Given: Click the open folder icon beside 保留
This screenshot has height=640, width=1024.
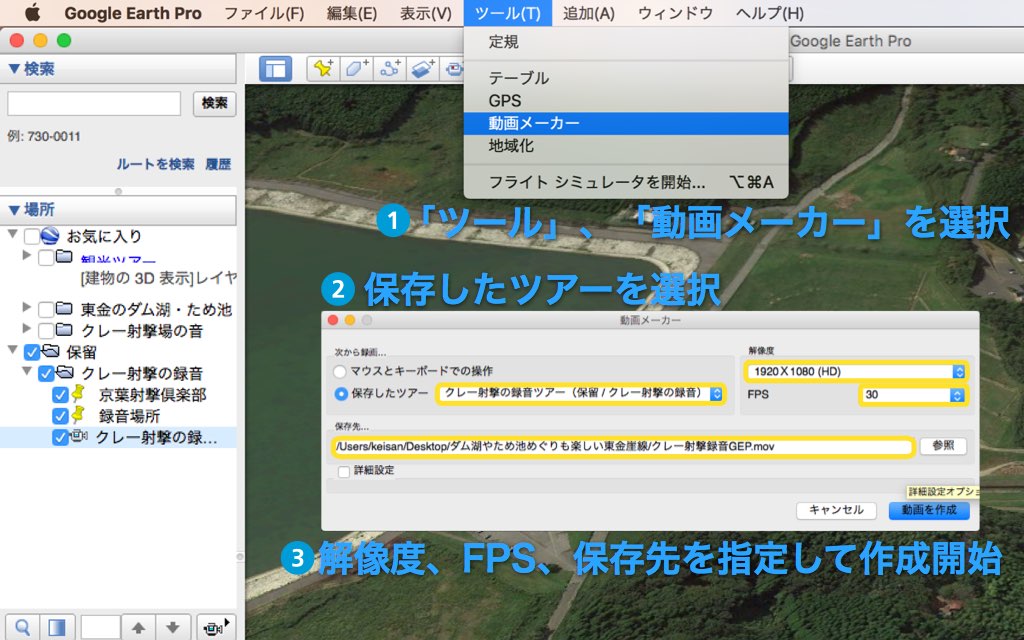Looking at the screenshot, I should click(x=50, y=351).
